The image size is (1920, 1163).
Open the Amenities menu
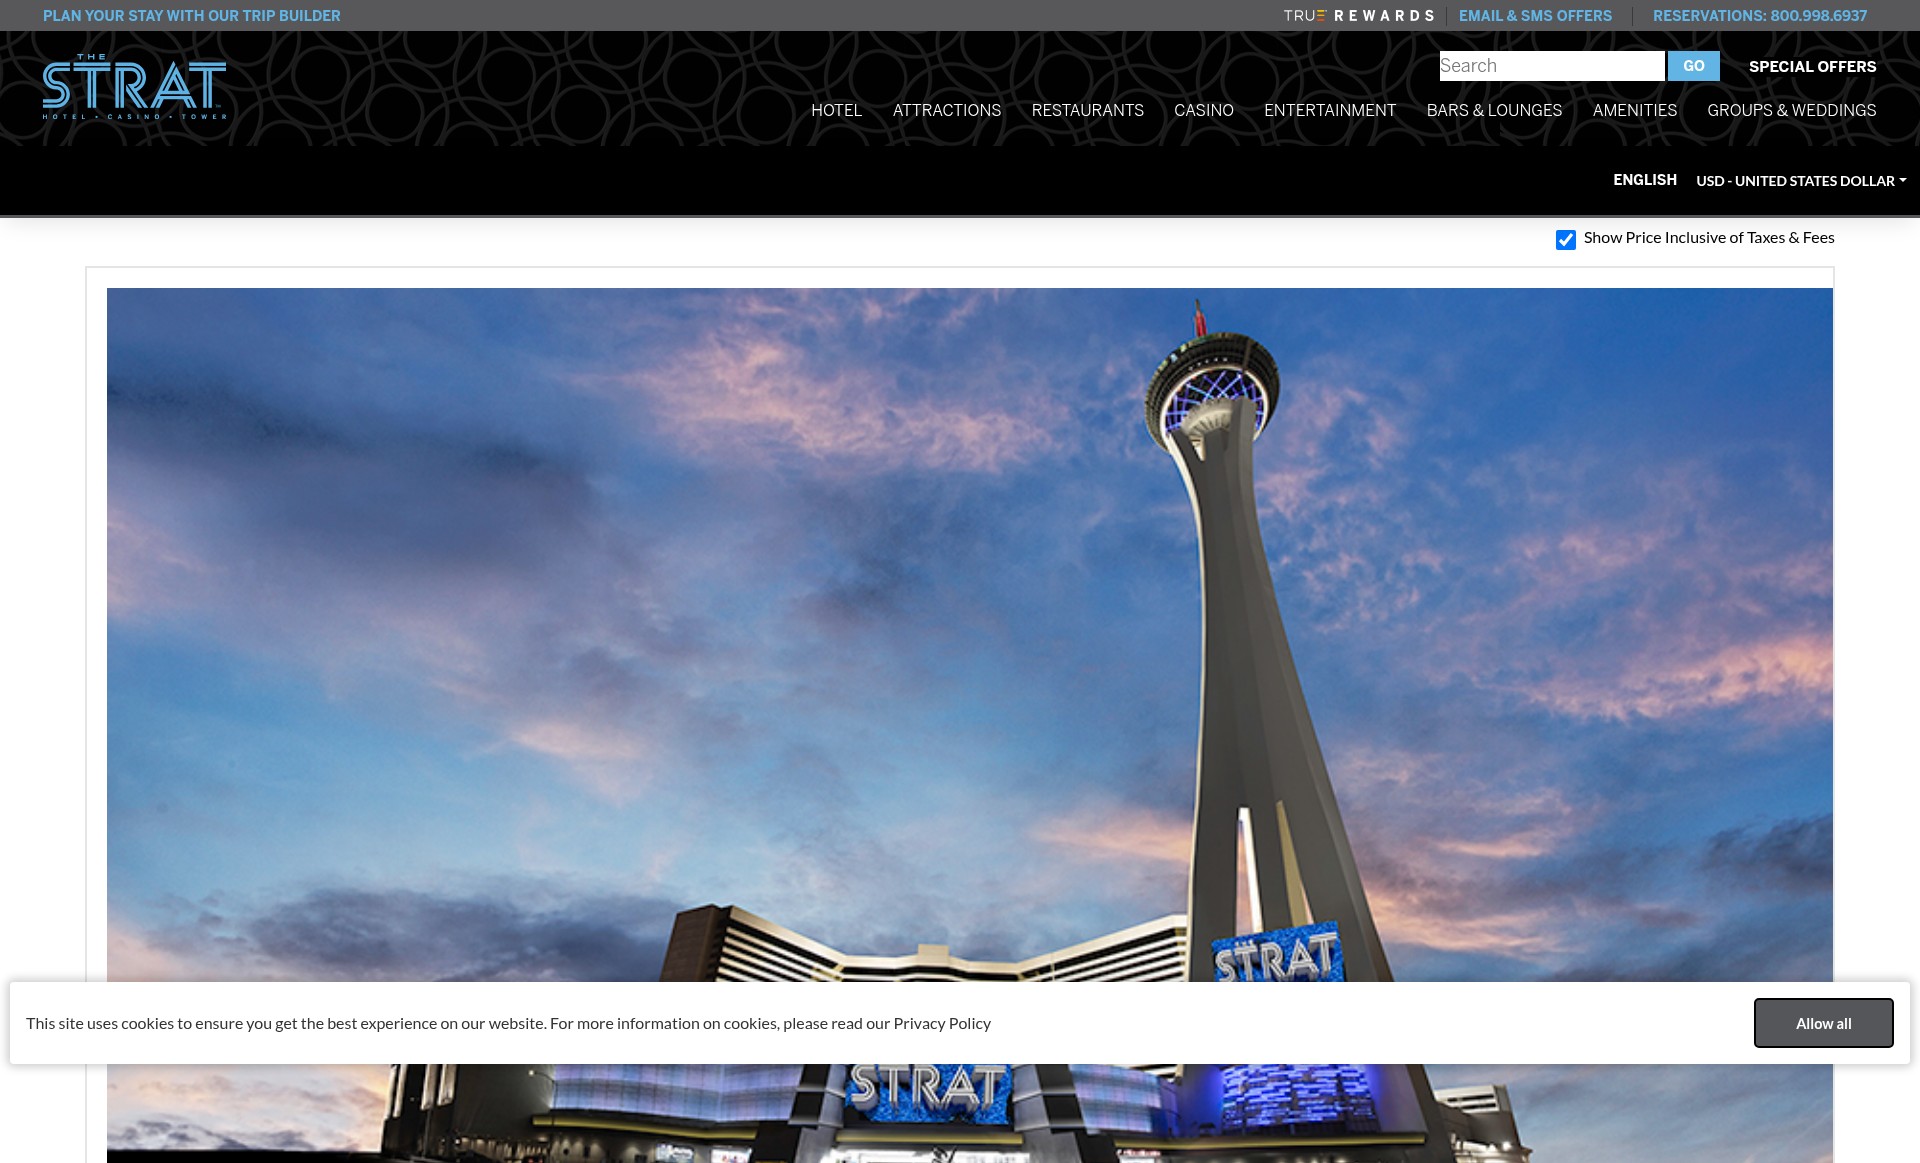[1635, 110]
